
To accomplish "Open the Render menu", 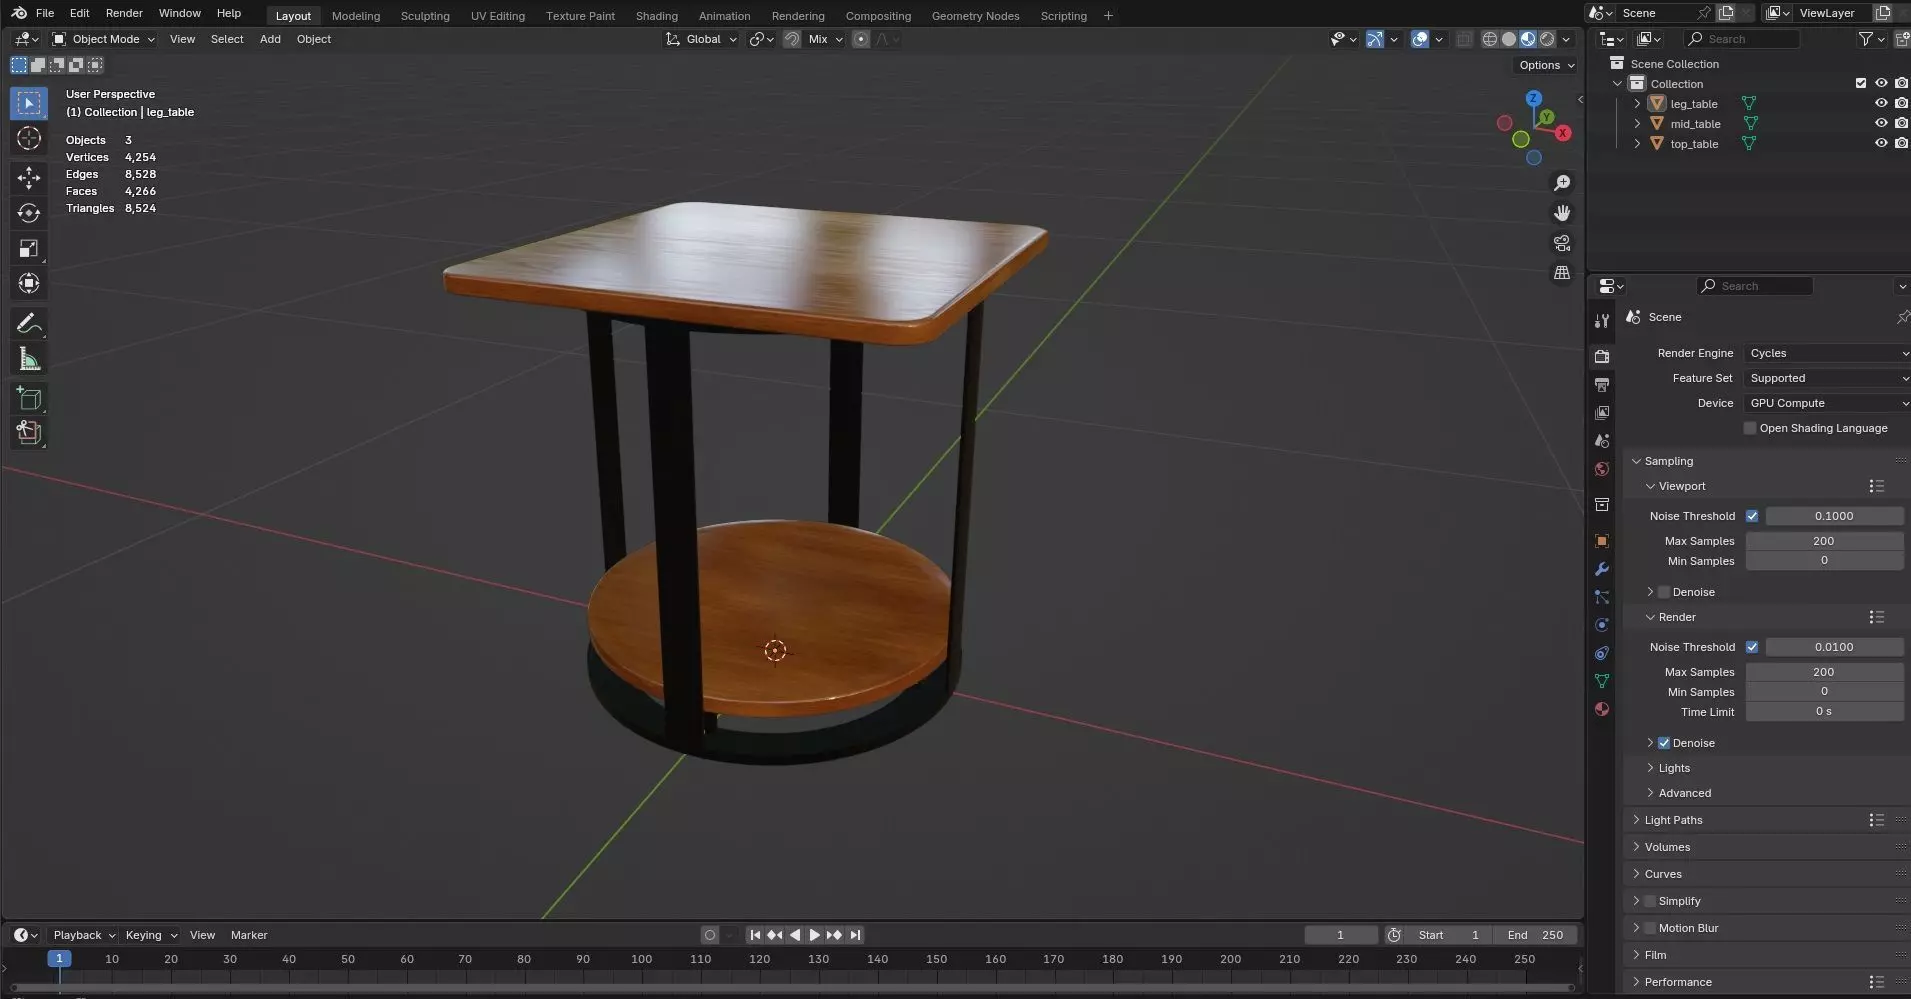I will coord(124,13).
